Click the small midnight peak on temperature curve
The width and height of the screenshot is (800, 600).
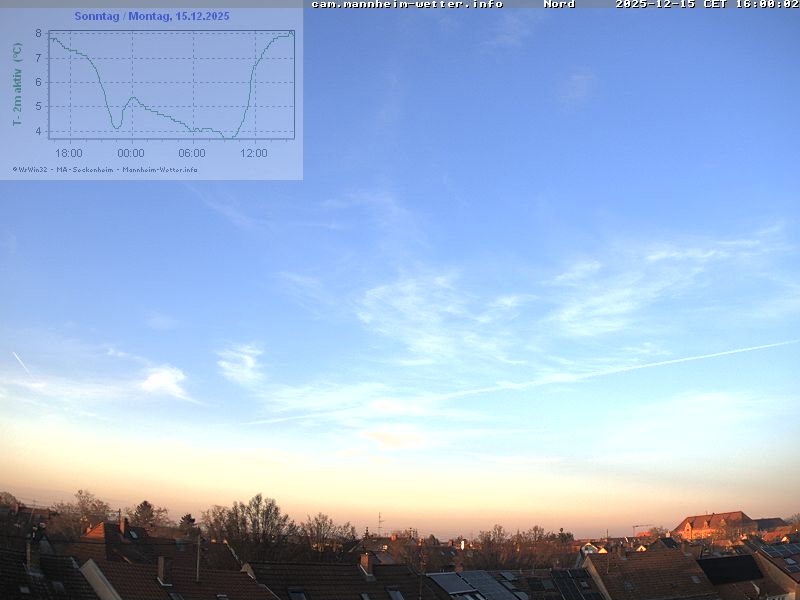point(132,98)
